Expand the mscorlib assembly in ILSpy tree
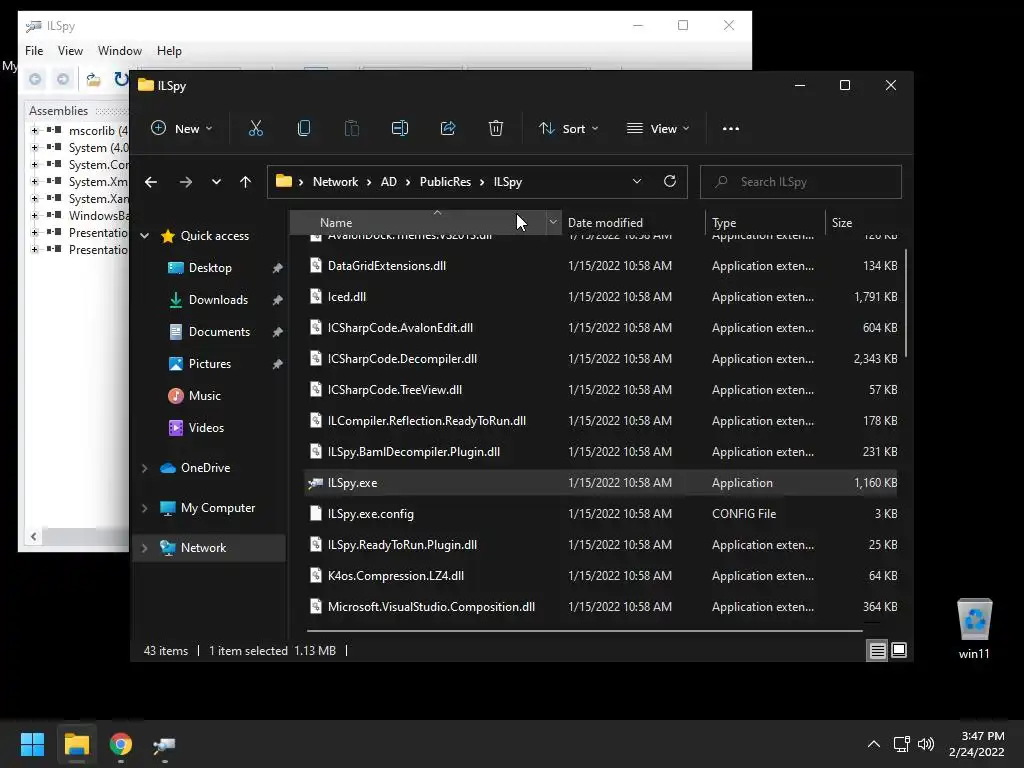The height and width of the screenshot is (768, 1024). coord(35,131)
